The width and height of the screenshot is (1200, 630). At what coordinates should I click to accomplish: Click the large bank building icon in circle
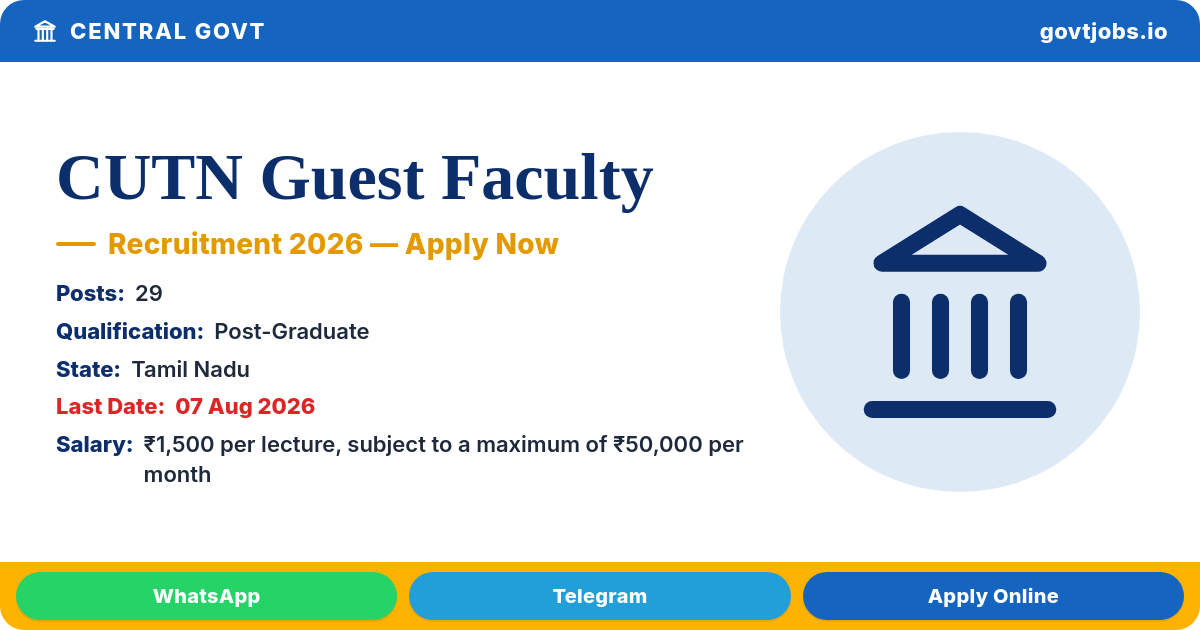(960, 312)
